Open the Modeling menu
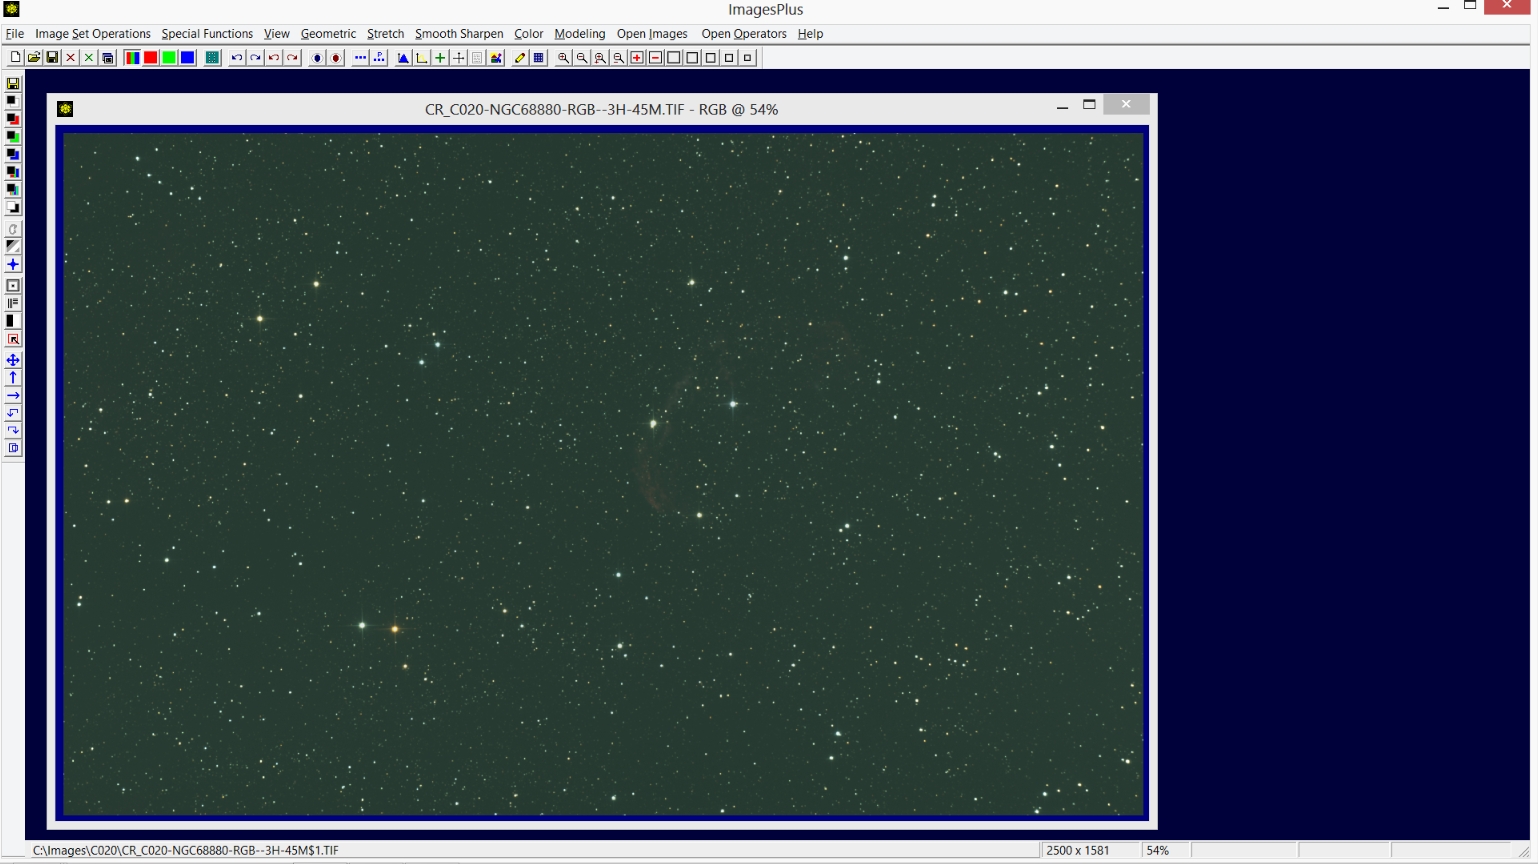Image resolution: width=1538 pixels, height=864 pixels. point(580,34)
